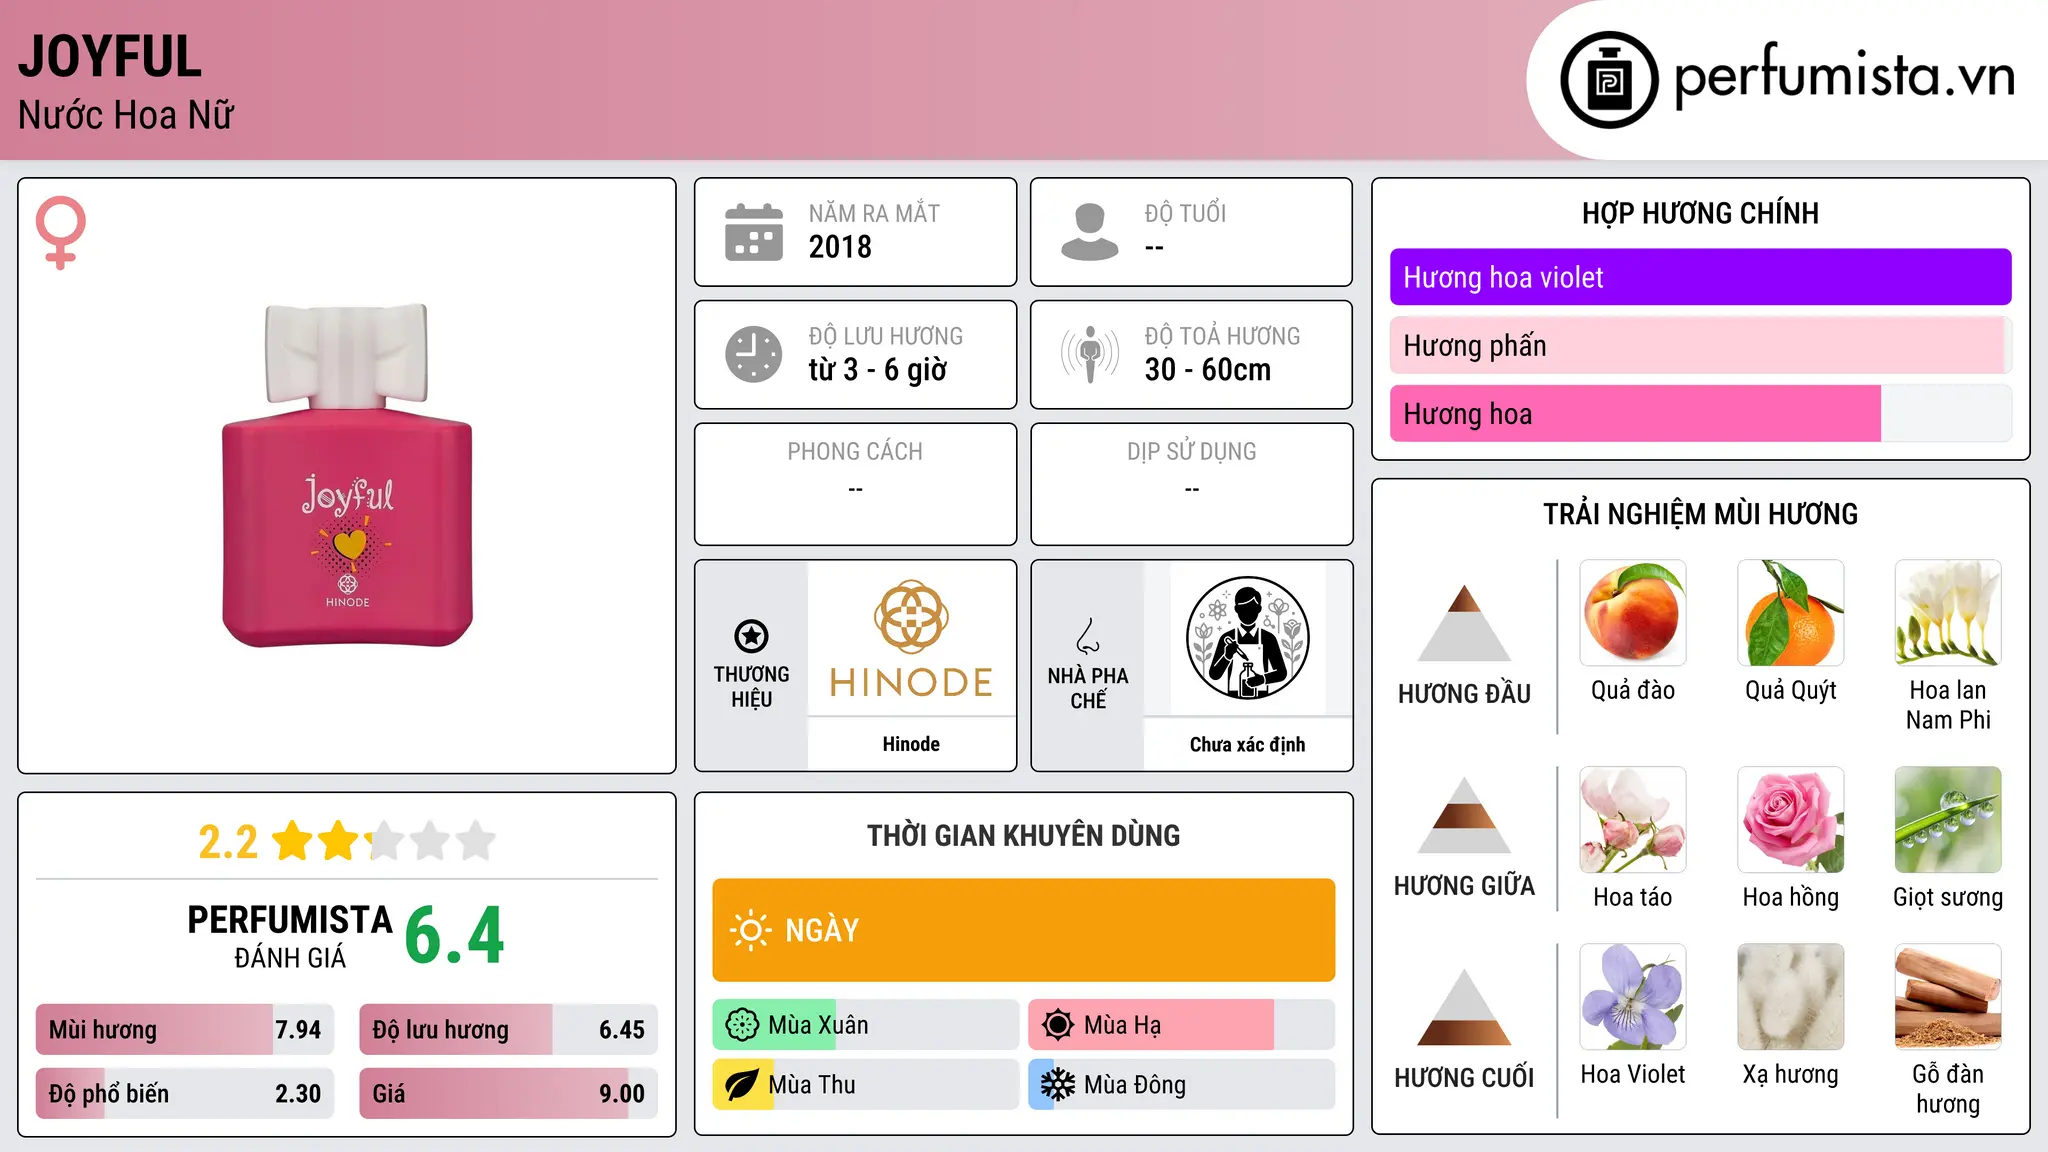Click the Hợp hương chính heading

1700,213
